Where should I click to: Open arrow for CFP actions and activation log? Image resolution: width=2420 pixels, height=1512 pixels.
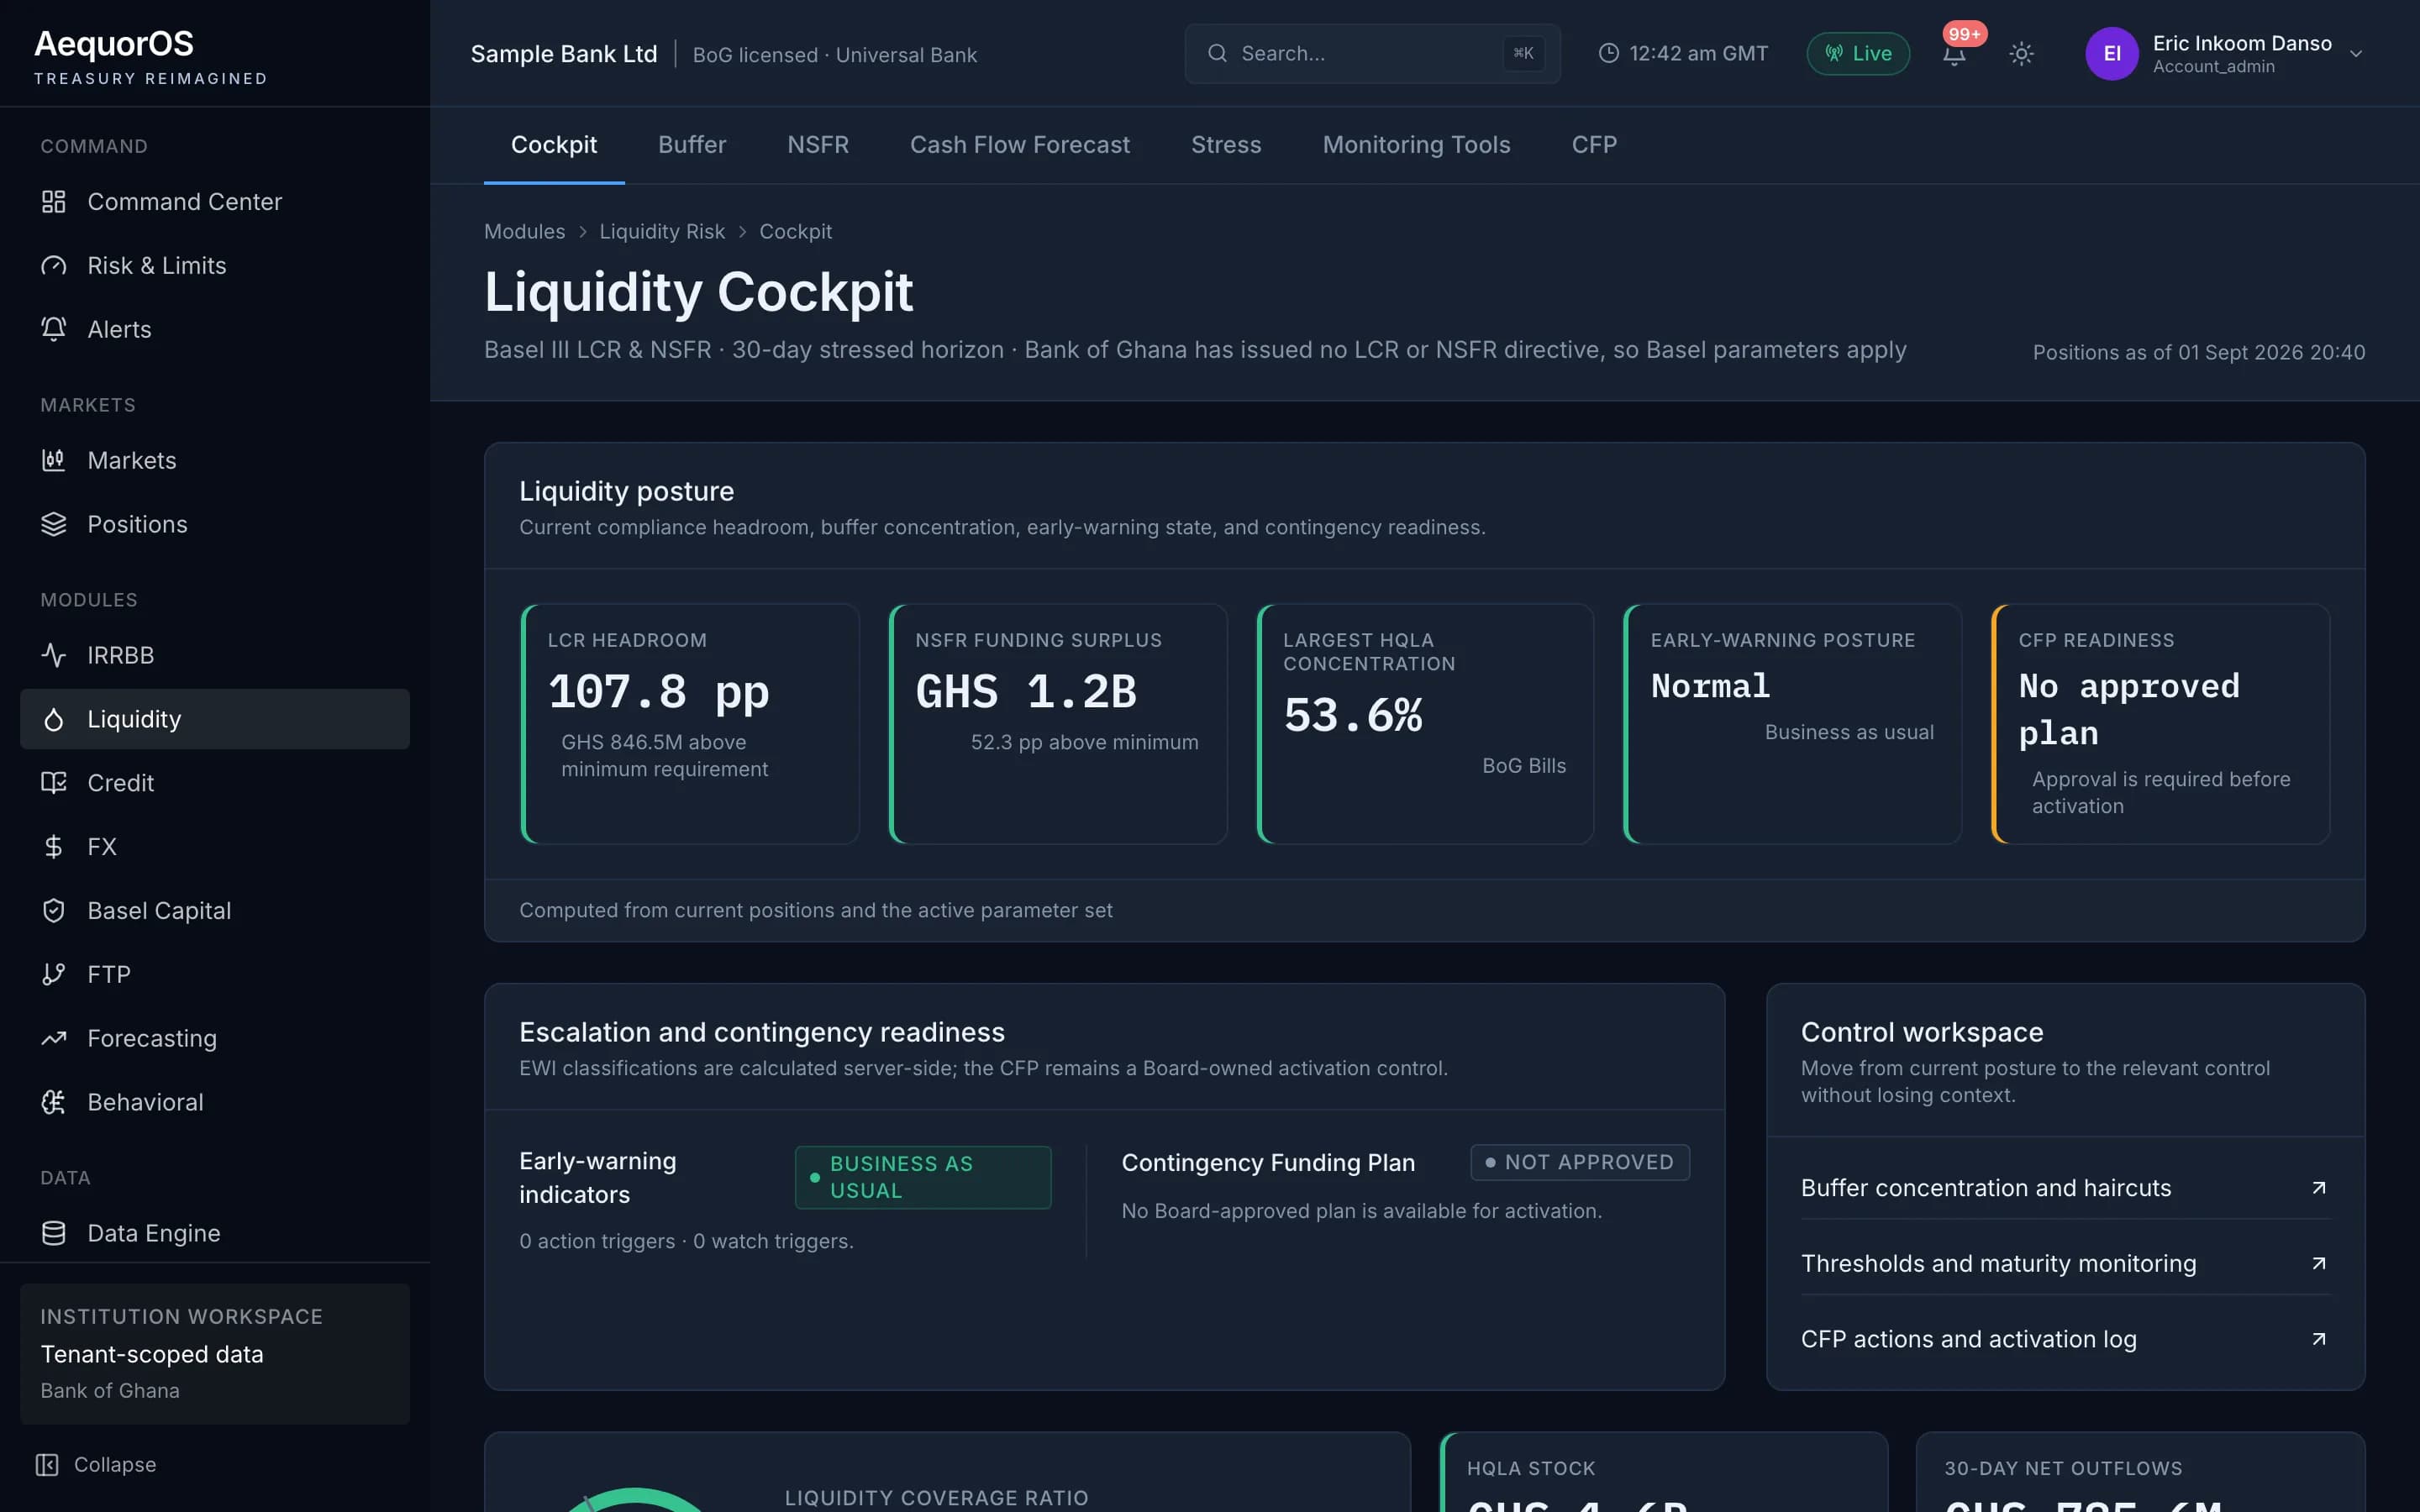(x=2318, y=1339)
